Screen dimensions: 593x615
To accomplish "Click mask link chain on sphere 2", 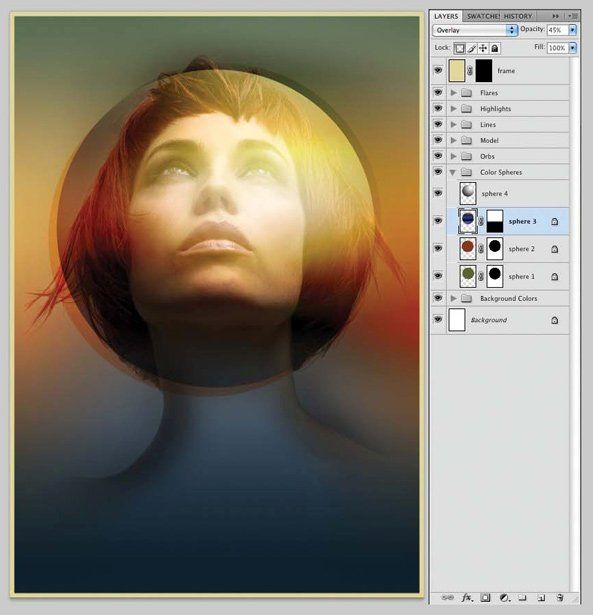I will pos(481,249).
